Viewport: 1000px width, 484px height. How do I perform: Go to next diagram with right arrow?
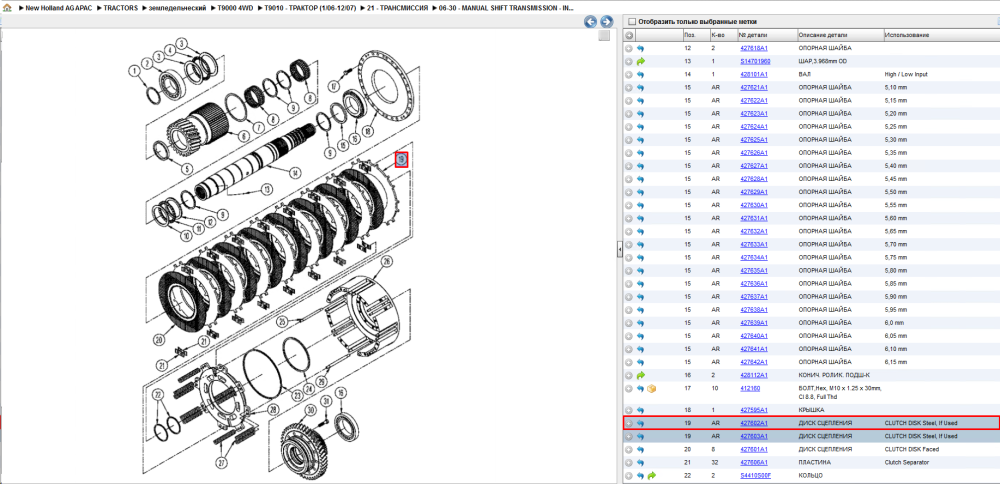pos(607,21)
